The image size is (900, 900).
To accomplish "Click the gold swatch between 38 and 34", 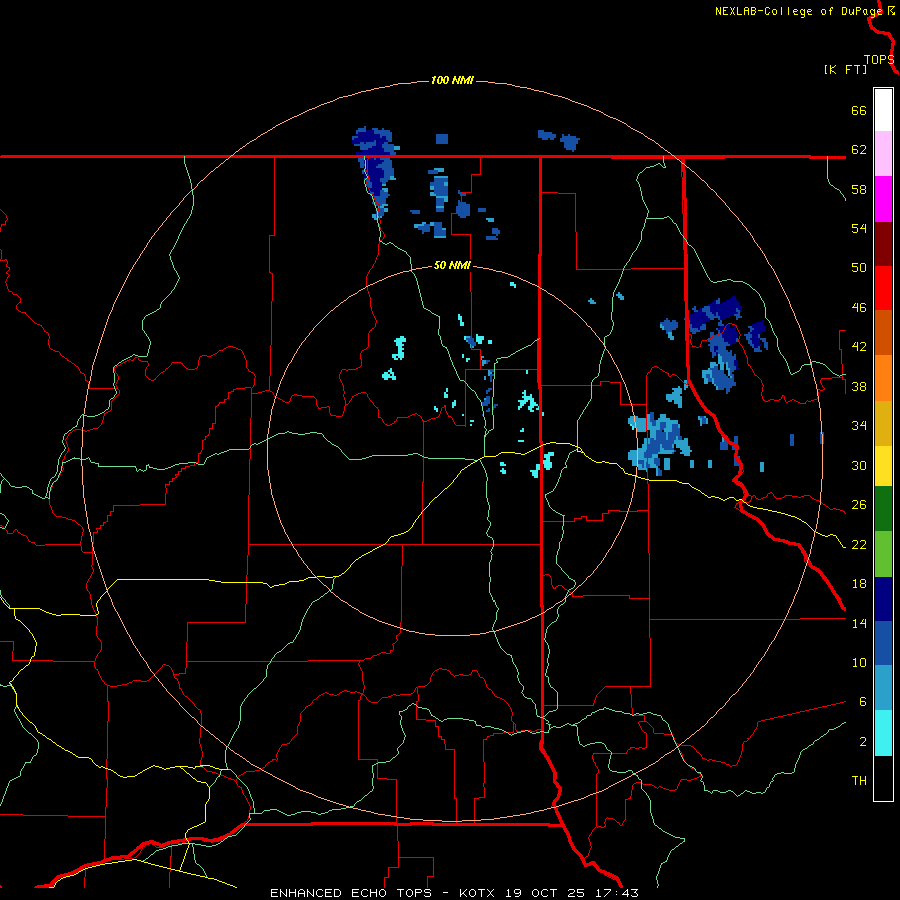I will pyautogui.click(x=883, y=423).
